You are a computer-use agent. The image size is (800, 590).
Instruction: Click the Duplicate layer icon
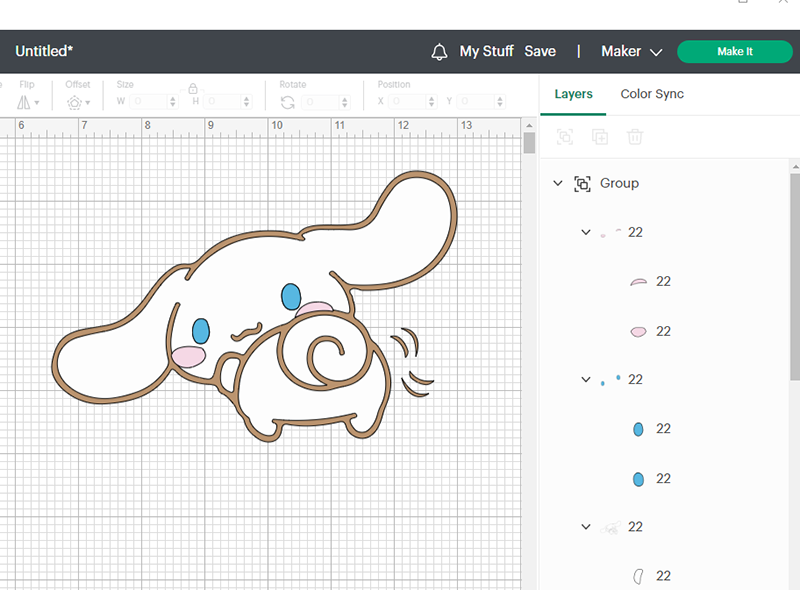[599, 137]
